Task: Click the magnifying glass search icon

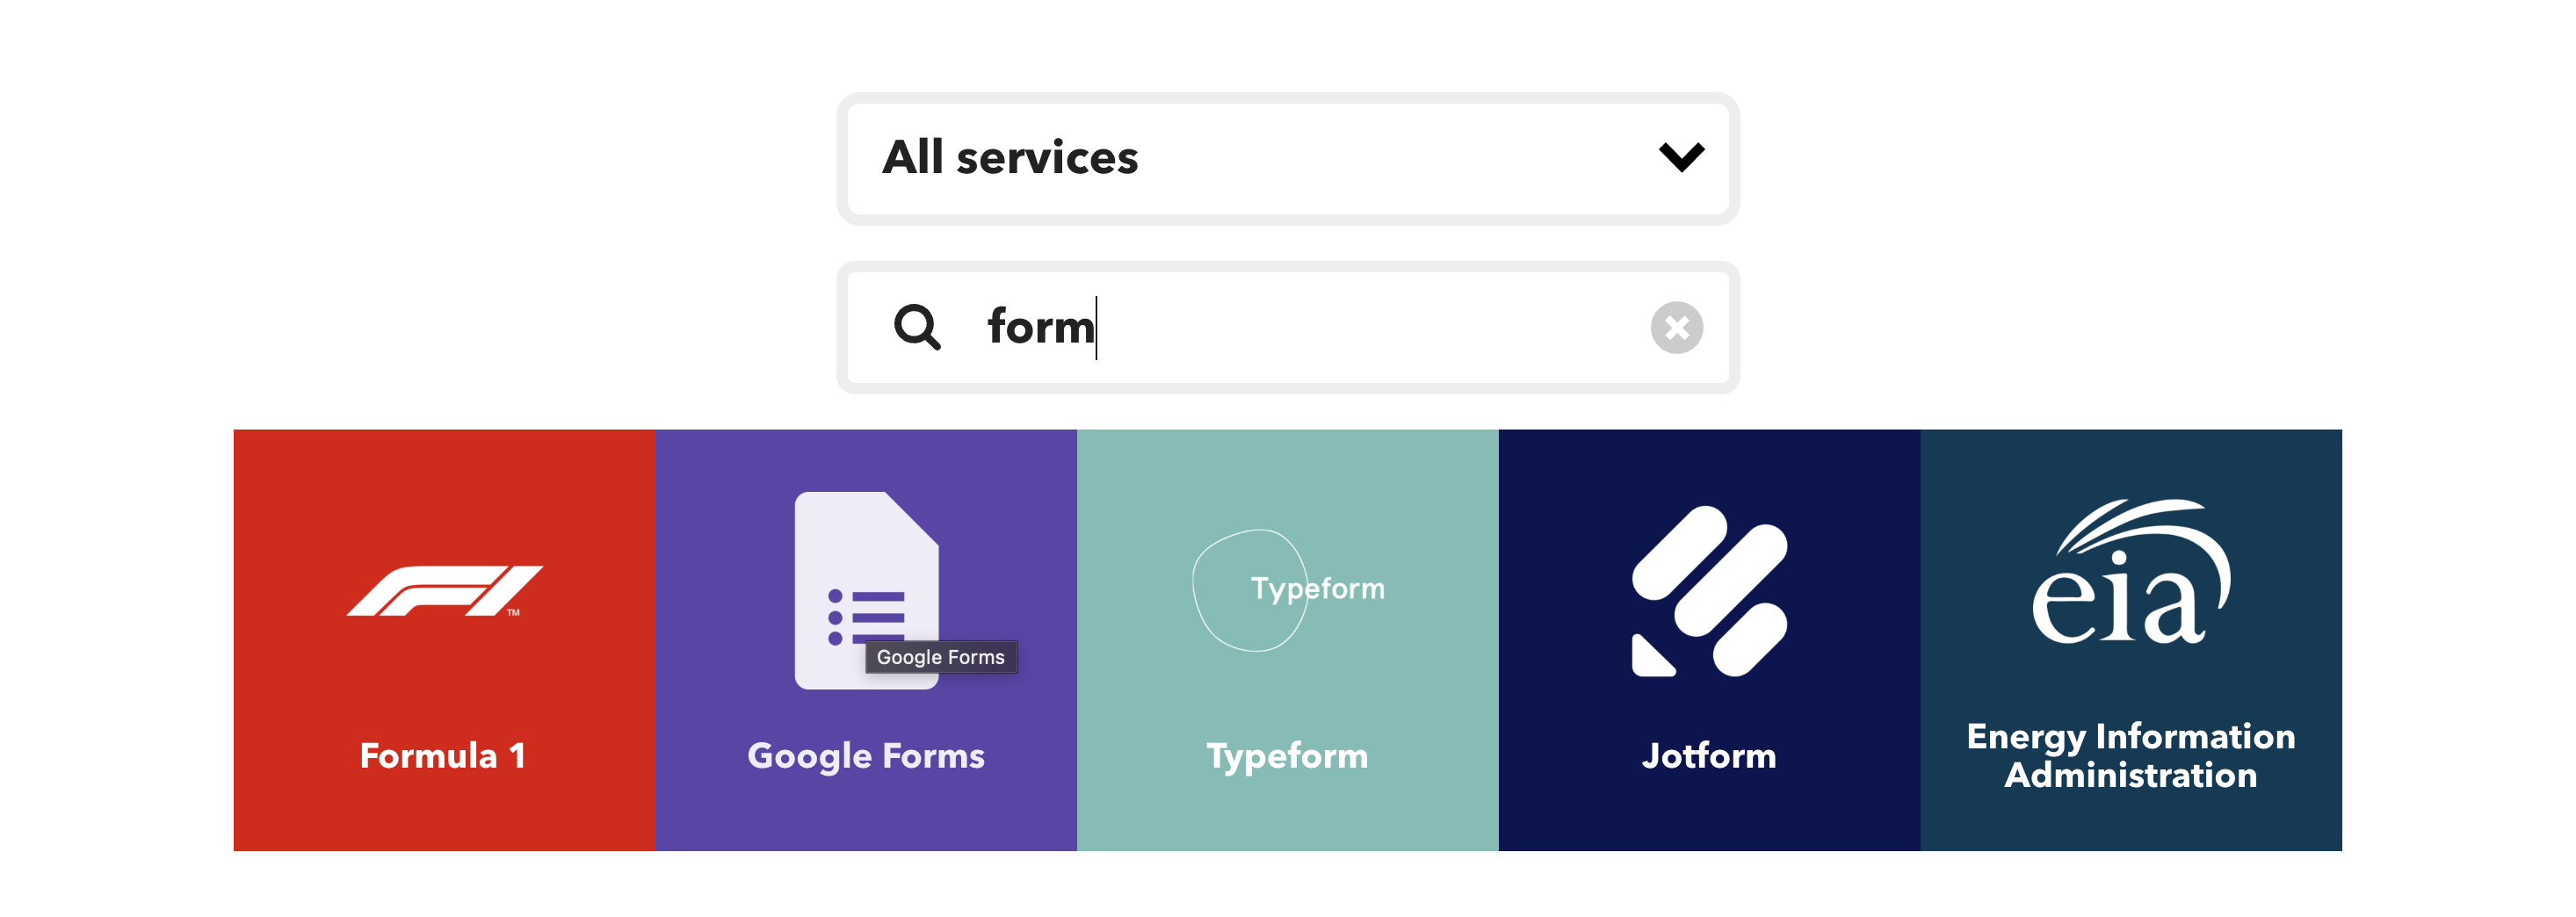Action: pos(916,327)
